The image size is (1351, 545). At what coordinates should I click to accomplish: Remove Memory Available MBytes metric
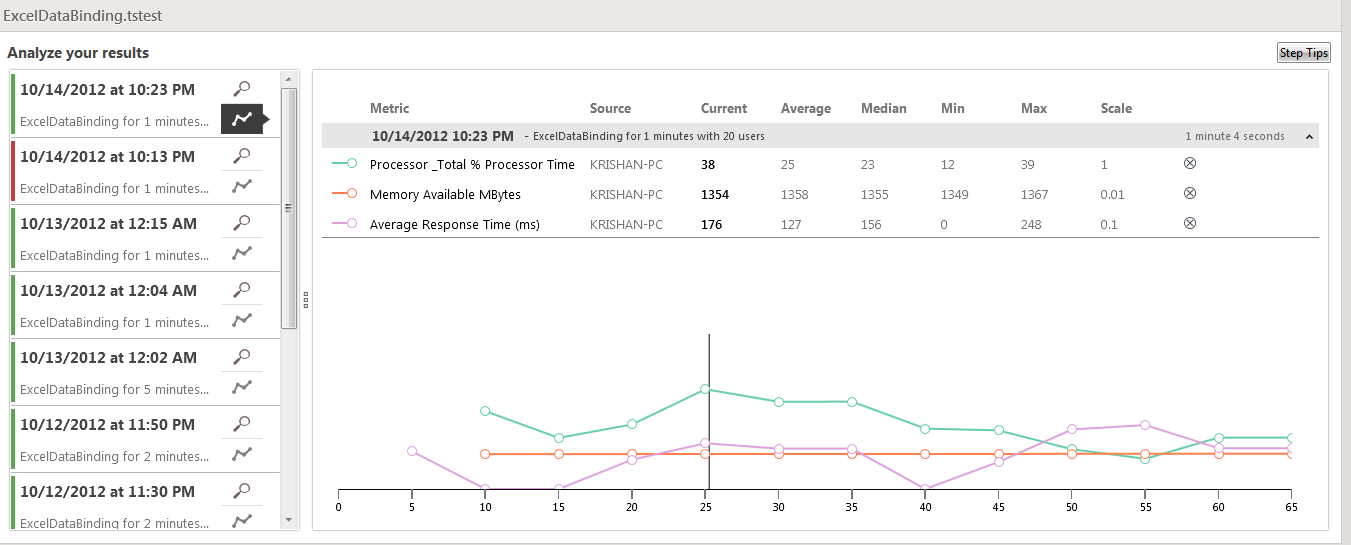(x=1190, y=194)
